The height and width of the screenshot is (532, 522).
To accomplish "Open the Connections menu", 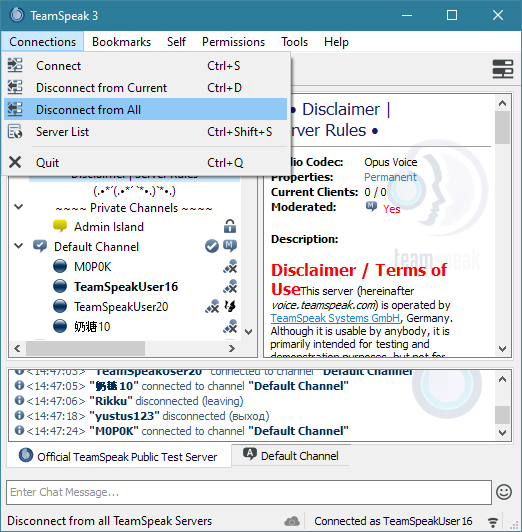I will 42,42.
